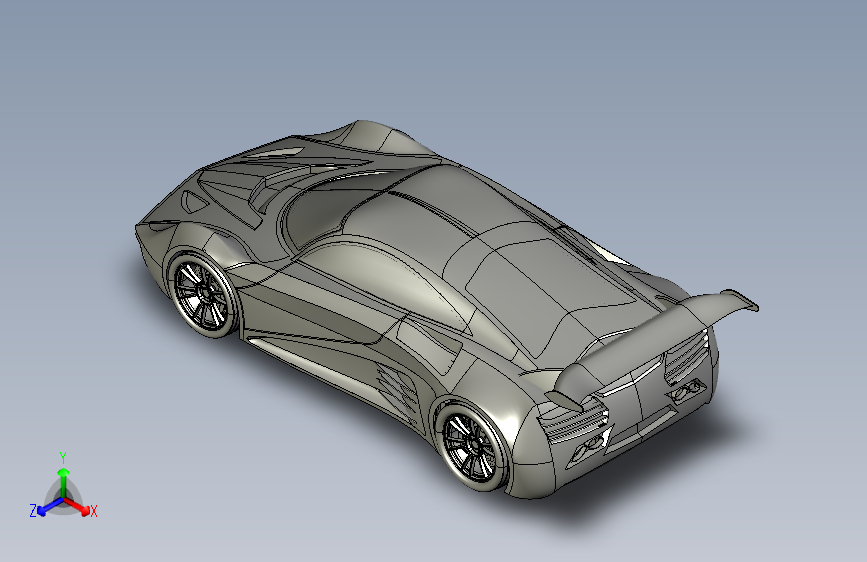Click the green Y axis arrow on triad

click(64, 482)
